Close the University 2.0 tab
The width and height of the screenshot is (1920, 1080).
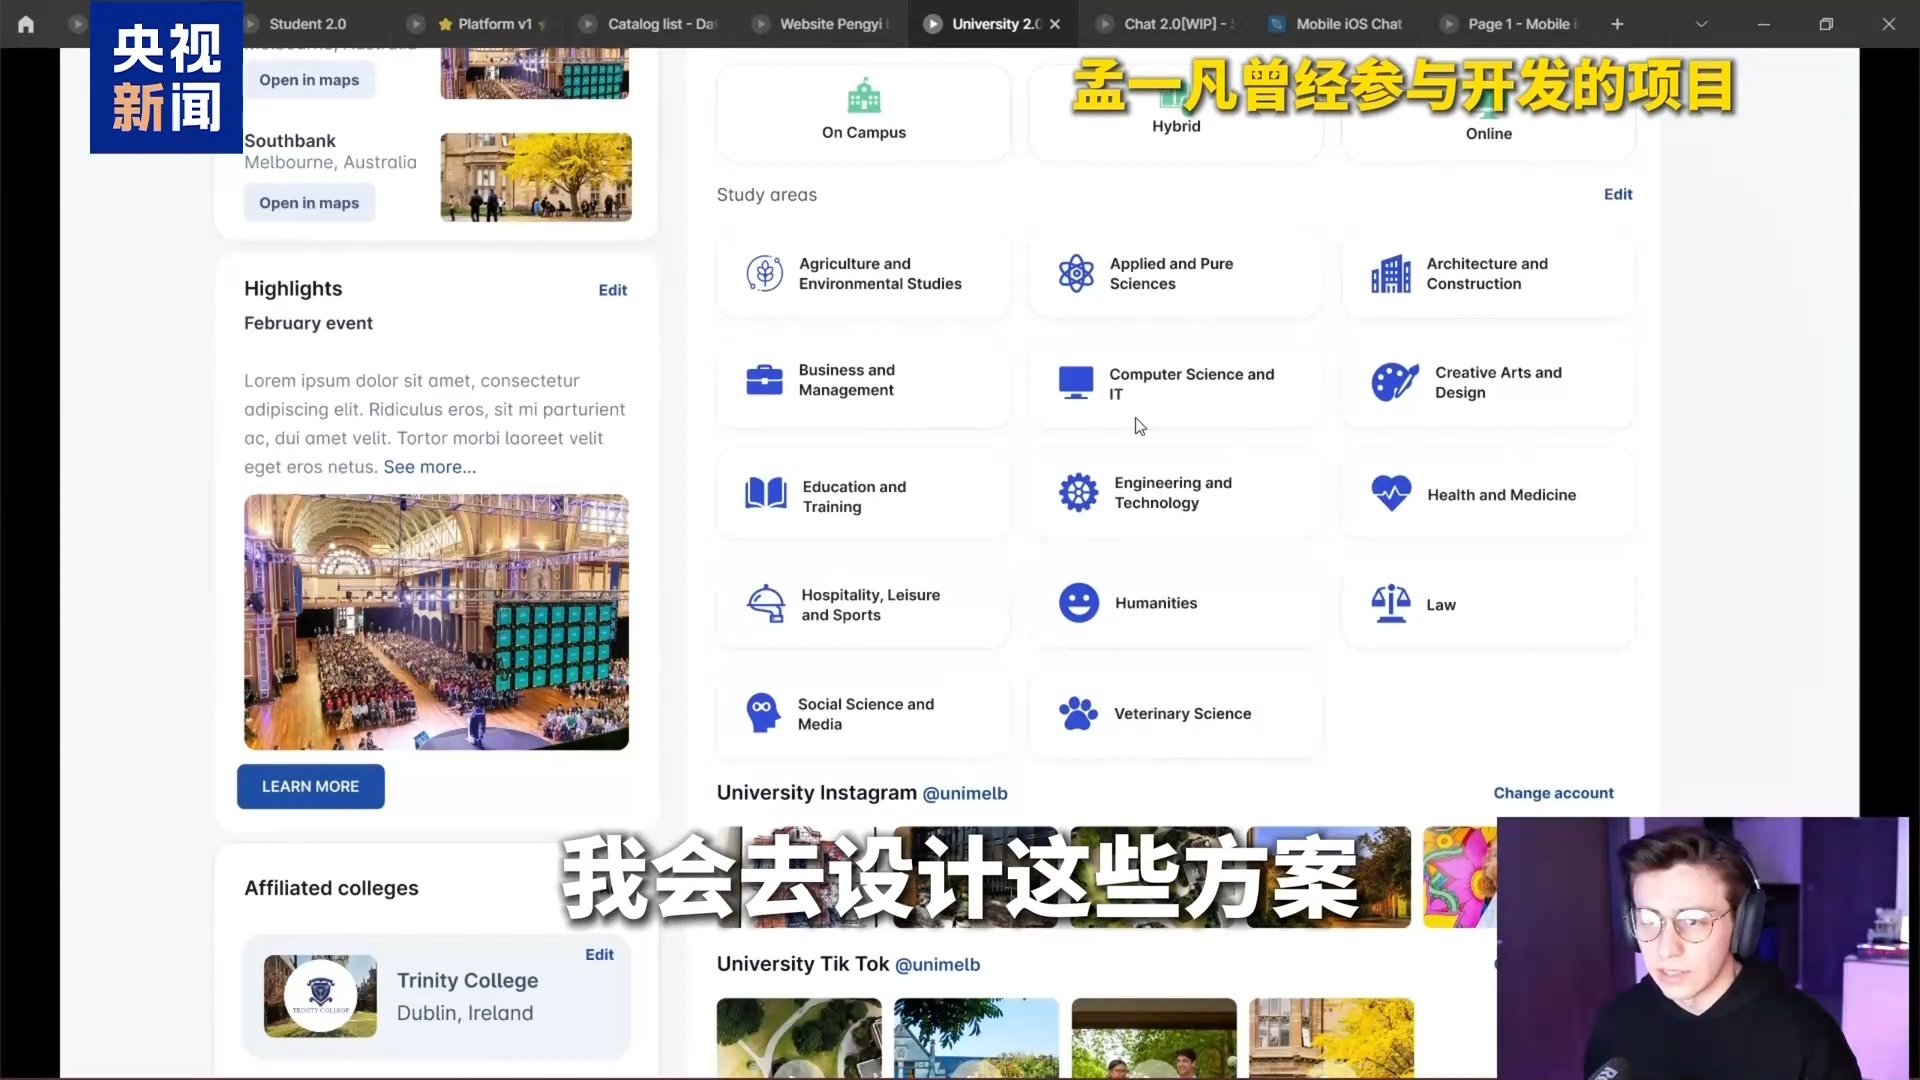(x=1055, y=24)
